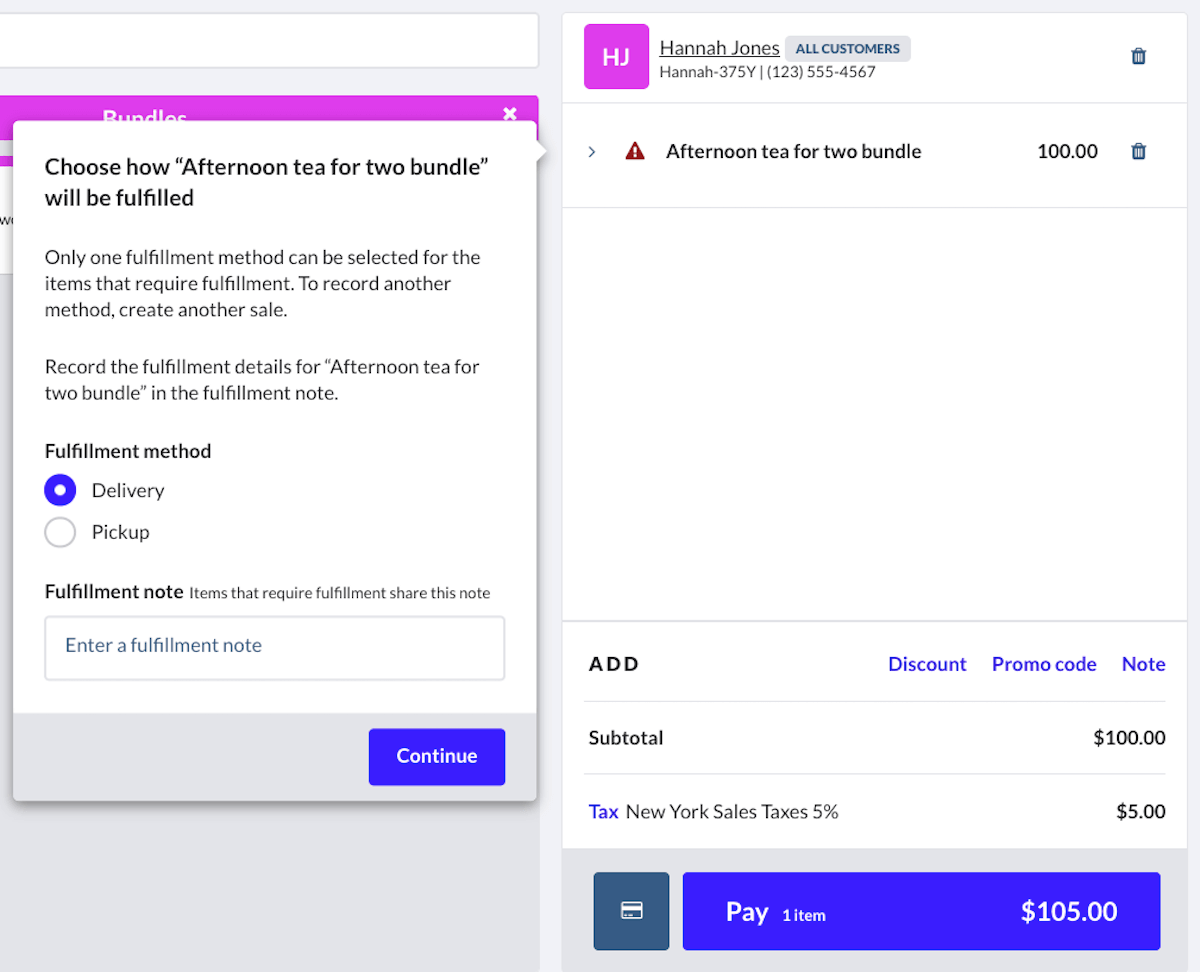Click the fulfillment note input field
This screenshot has height=972, width=1200.
(x=275, y=646)
